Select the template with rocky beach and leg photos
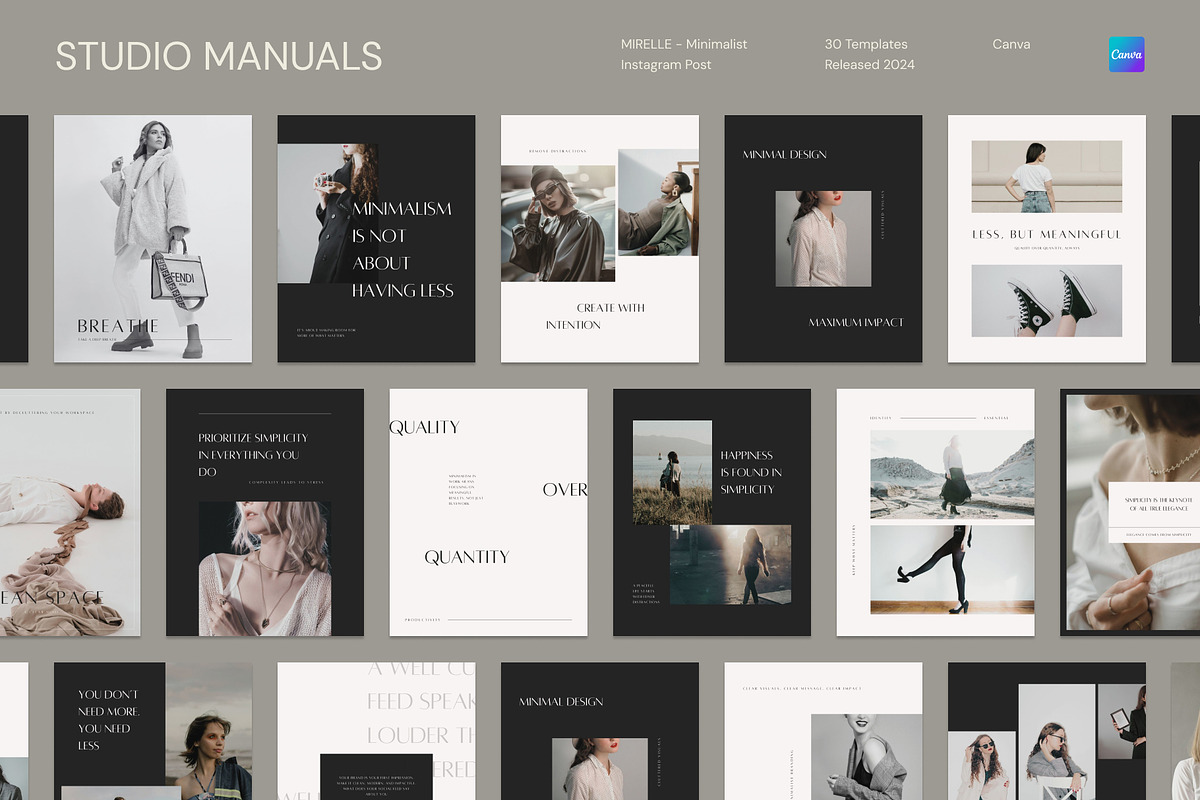1200x800 pixels. (x=935, y=513)
